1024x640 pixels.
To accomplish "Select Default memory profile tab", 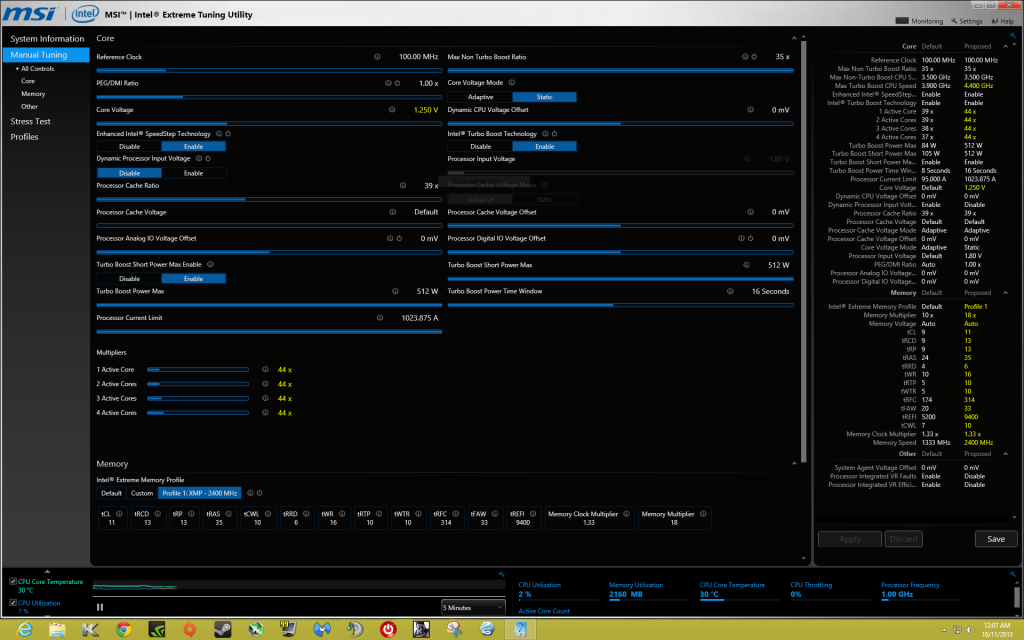I will [111, 493].
